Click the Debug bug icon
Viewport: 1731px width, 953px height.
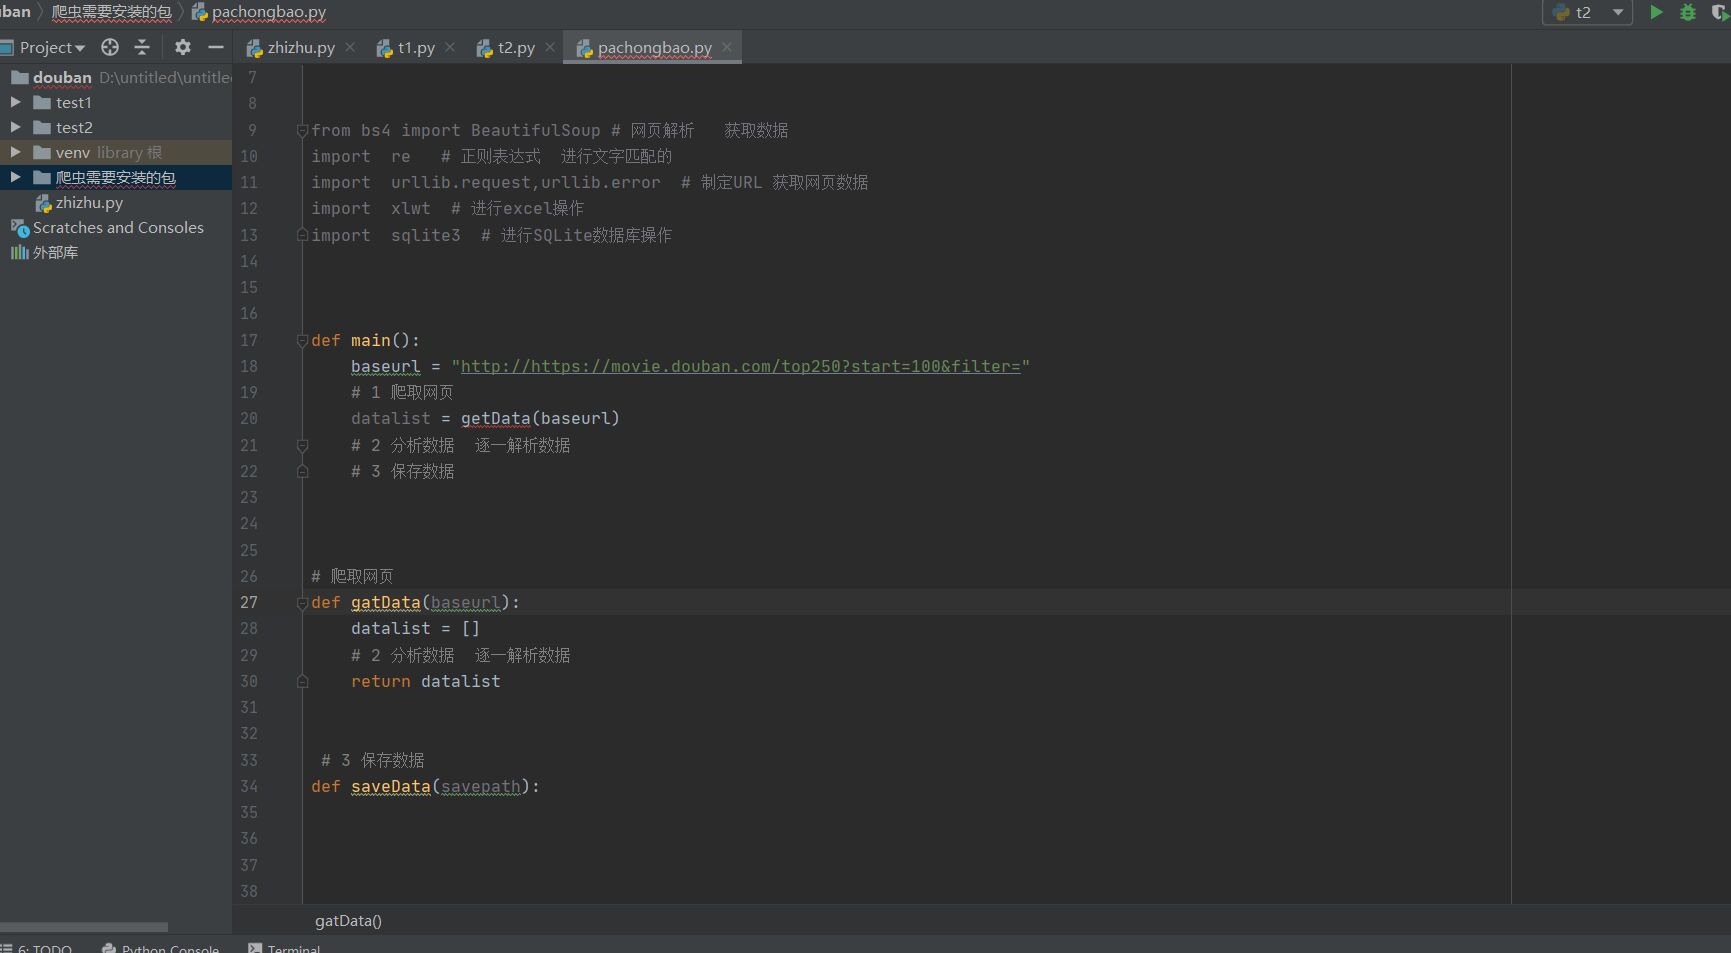pyautogui.click(x=1688, y=12)
